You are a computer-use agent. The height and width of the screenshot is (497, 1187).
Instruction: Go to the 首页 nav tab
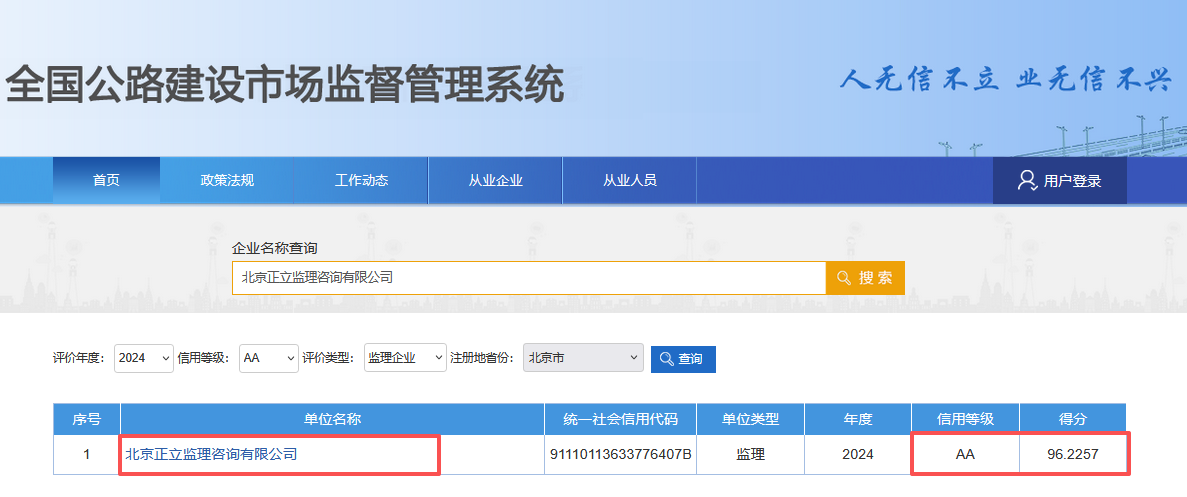(x=106, y=180)
